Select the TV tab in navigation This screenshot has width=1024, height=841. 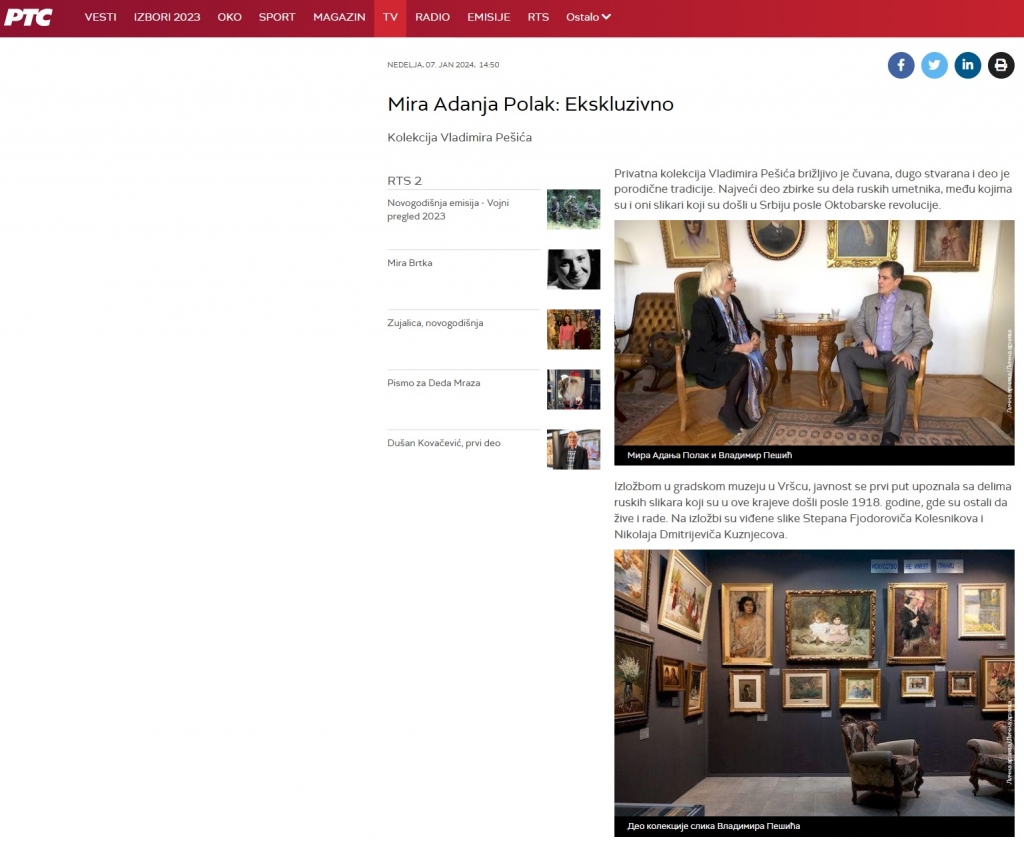[390, 17]
